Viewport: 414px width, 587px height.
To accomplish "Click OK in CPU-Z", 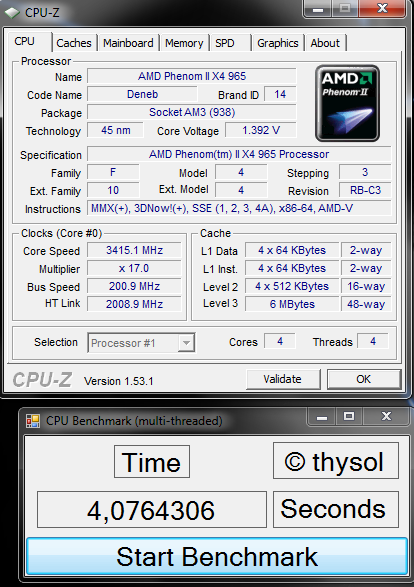I will (364, 379).
